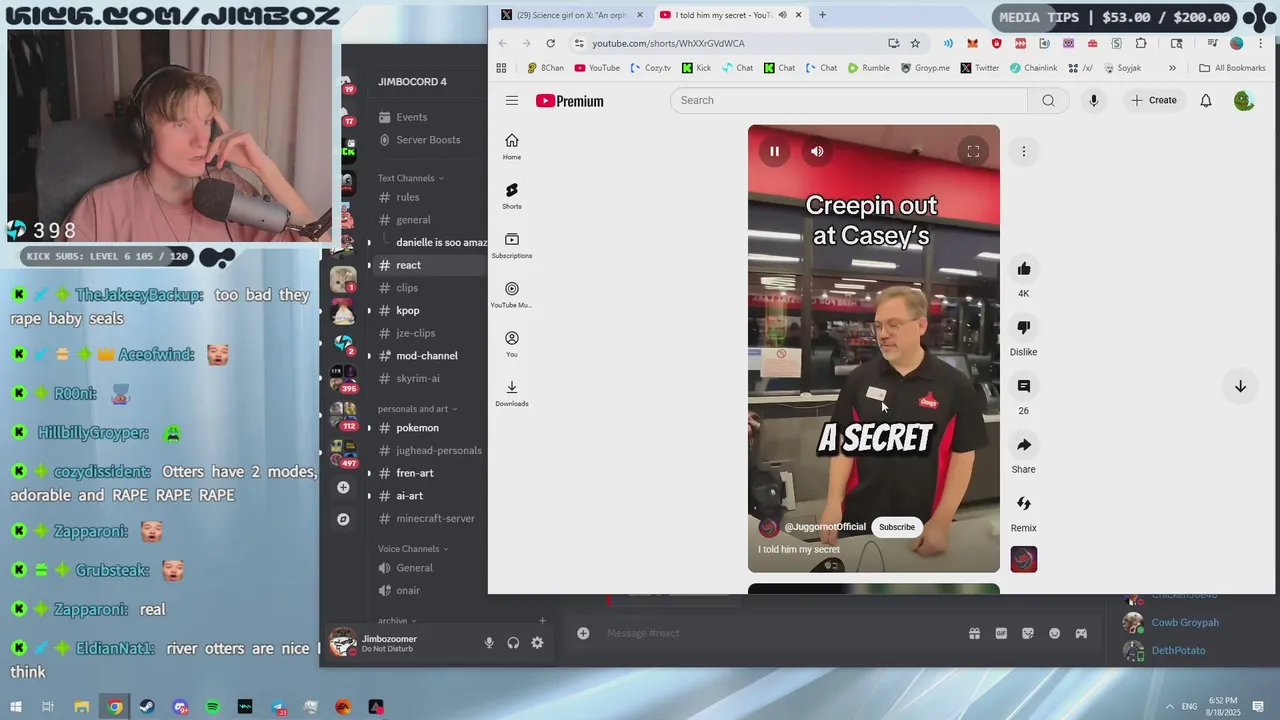Go to YouTube Home in sidebar
Image resolution: width=1280 pixels, height=720 pixels.
coord(512,146)
